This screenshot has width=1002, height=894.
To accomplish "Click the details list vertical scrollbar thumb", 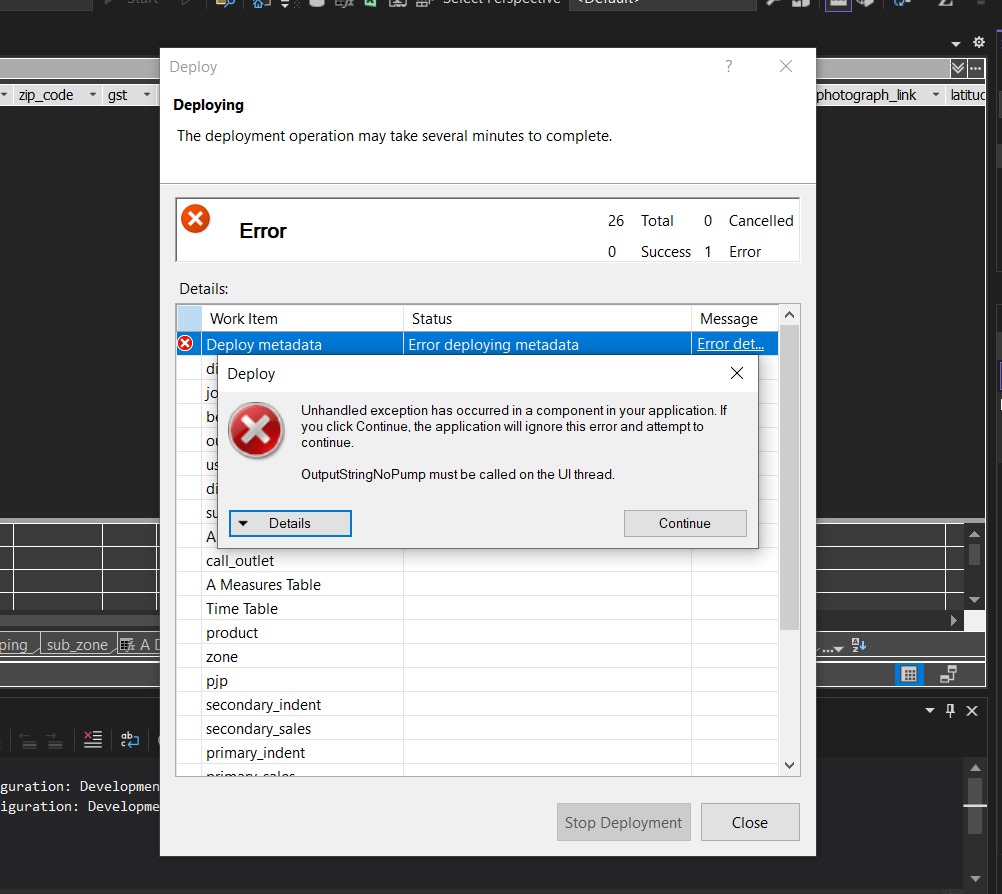I will click(789, 477).
